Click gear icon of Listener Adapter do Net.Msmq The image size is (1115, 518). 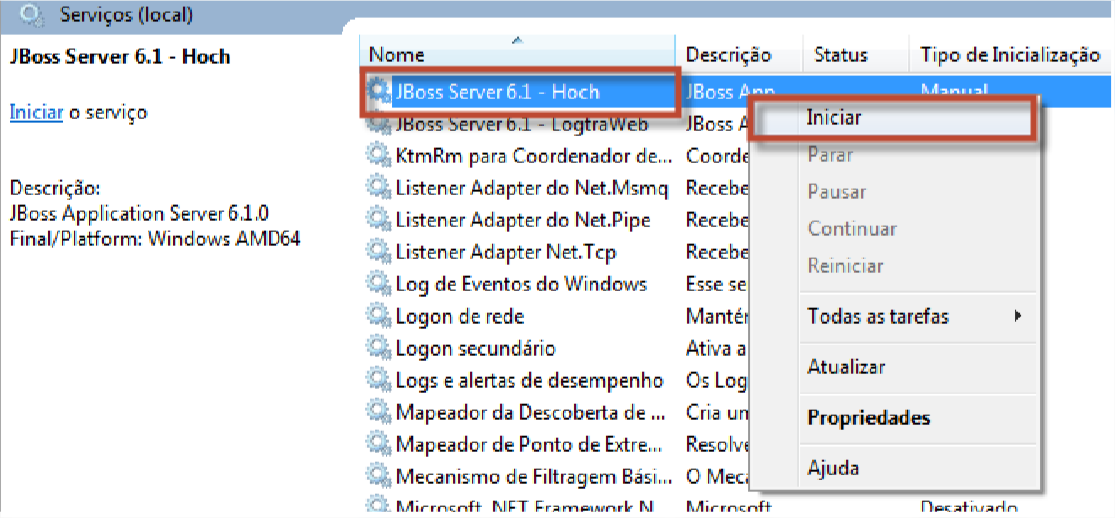pyautogui.click(x=378, y=189)
